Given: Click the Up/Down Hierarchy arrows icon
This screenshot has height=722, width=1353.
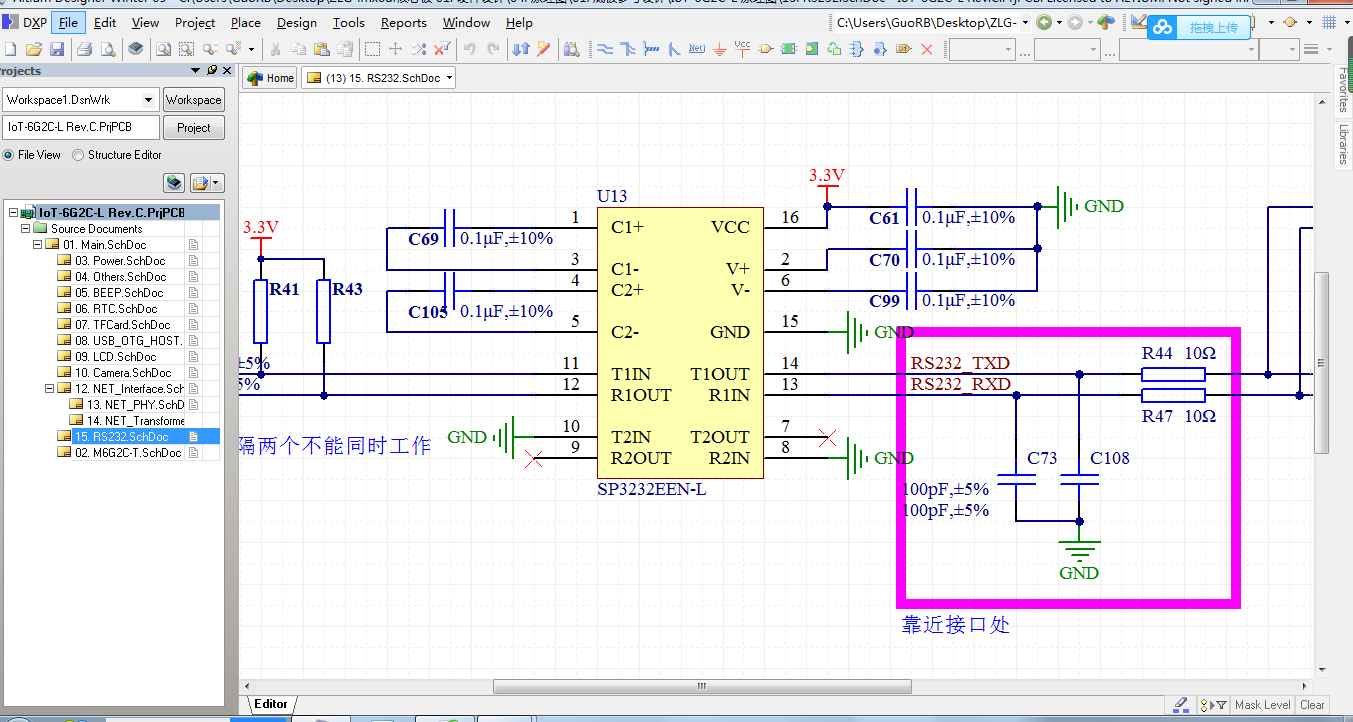Looking at the screenshot, I should 521,49.
